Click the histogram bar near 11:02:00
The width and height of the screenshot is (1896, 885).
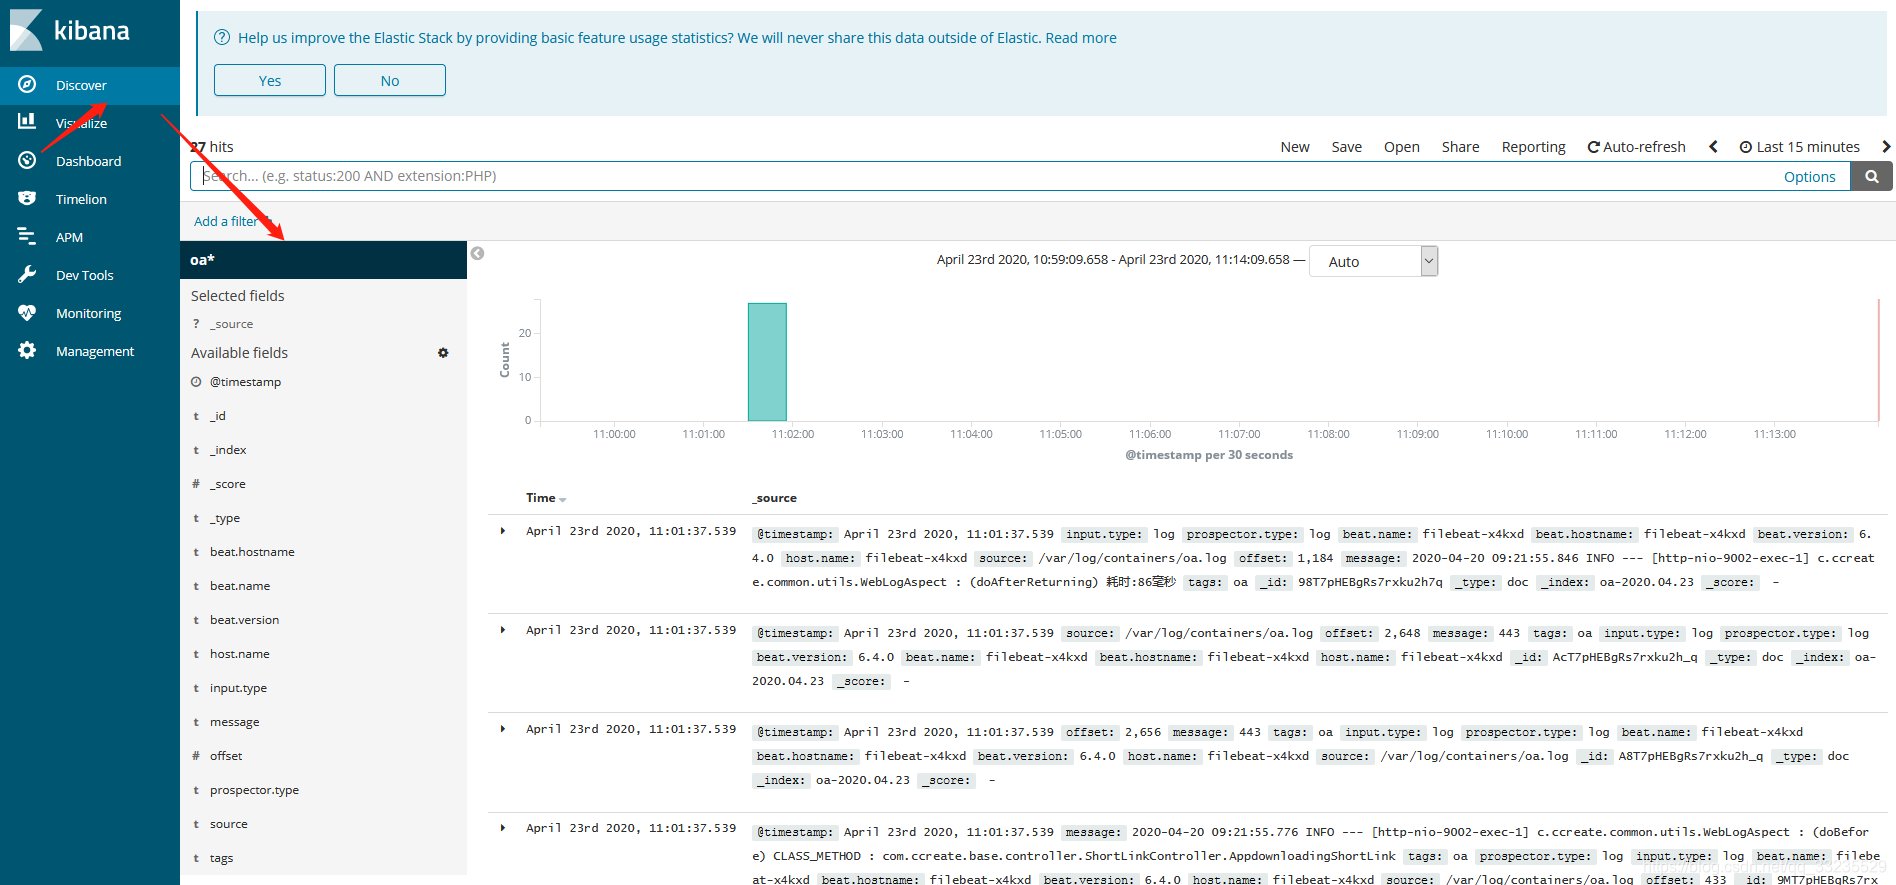767,362
